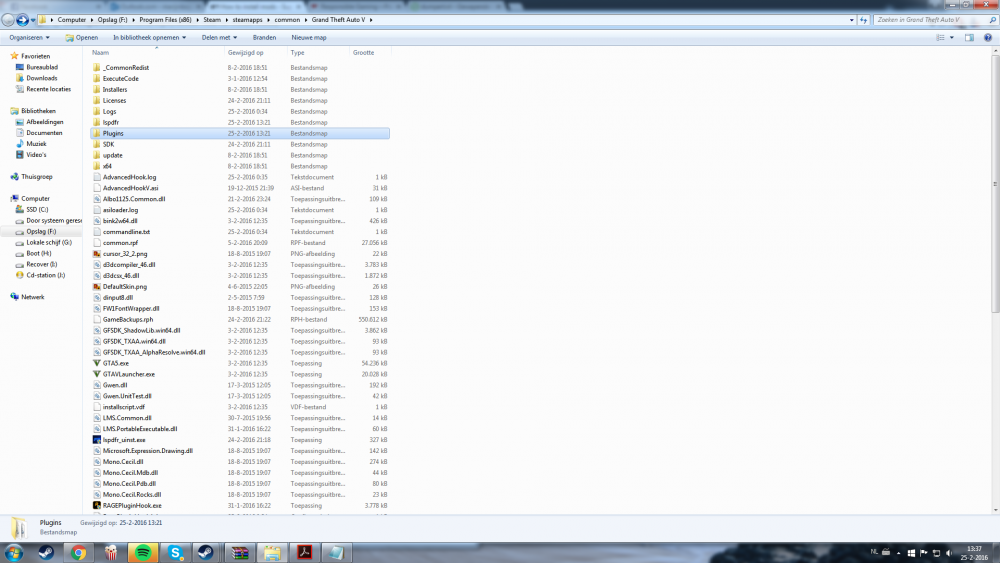Click common in the address breadcrumb
The image size is (1000, 563).
[287, 20]
